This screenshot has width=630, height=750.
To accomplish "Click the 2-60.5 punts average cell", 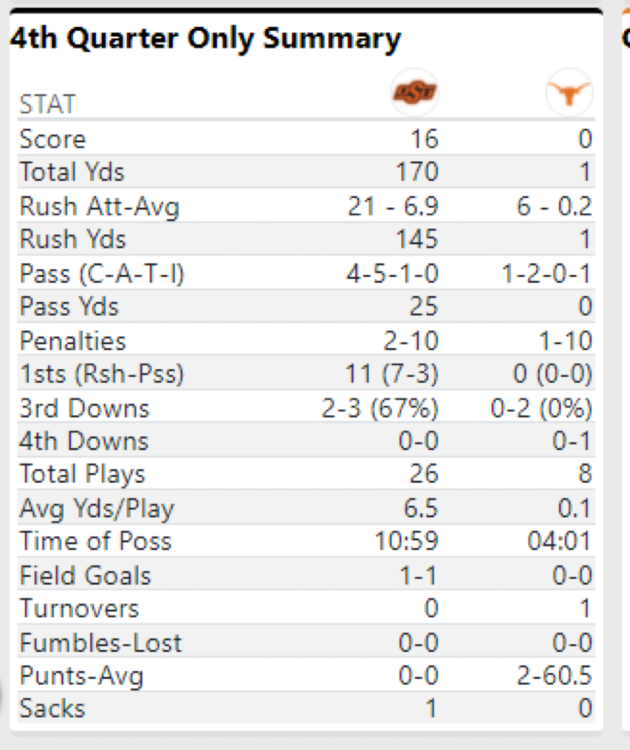I will pos(551,676).
